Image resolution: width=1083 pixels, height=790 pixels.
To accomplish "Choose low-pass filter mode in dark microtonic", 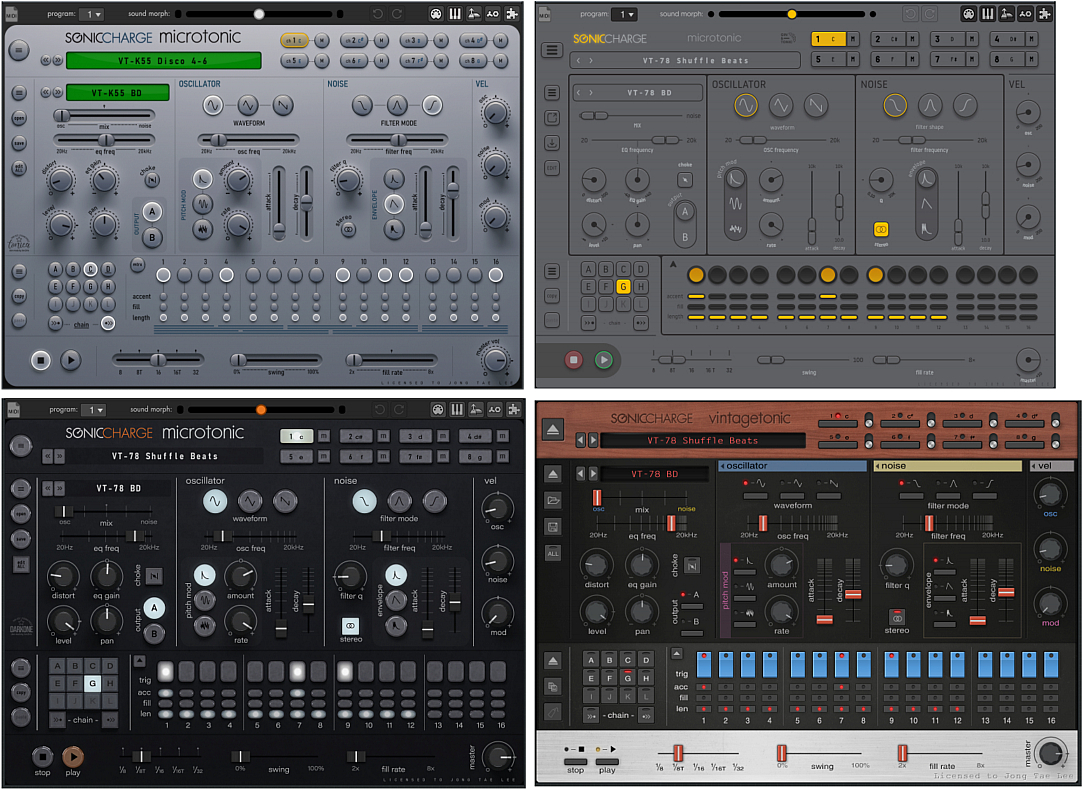I will pos(365,501).
